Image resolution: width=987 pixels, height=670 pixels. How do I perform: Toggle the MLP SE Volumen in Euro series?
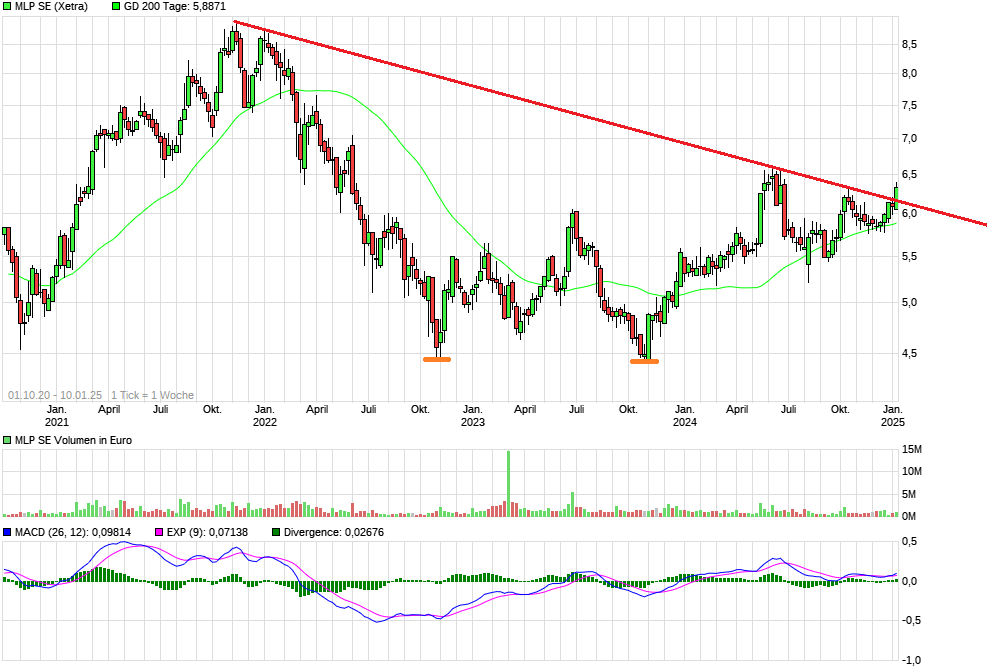9,439
